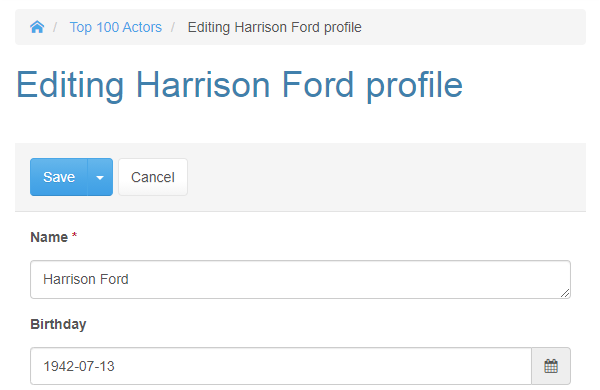Image resolution: width=600 pixels, height=390 pixels.
Task: Focus the Birthday field showing 1942-07-13
Action: click(281, 366)
